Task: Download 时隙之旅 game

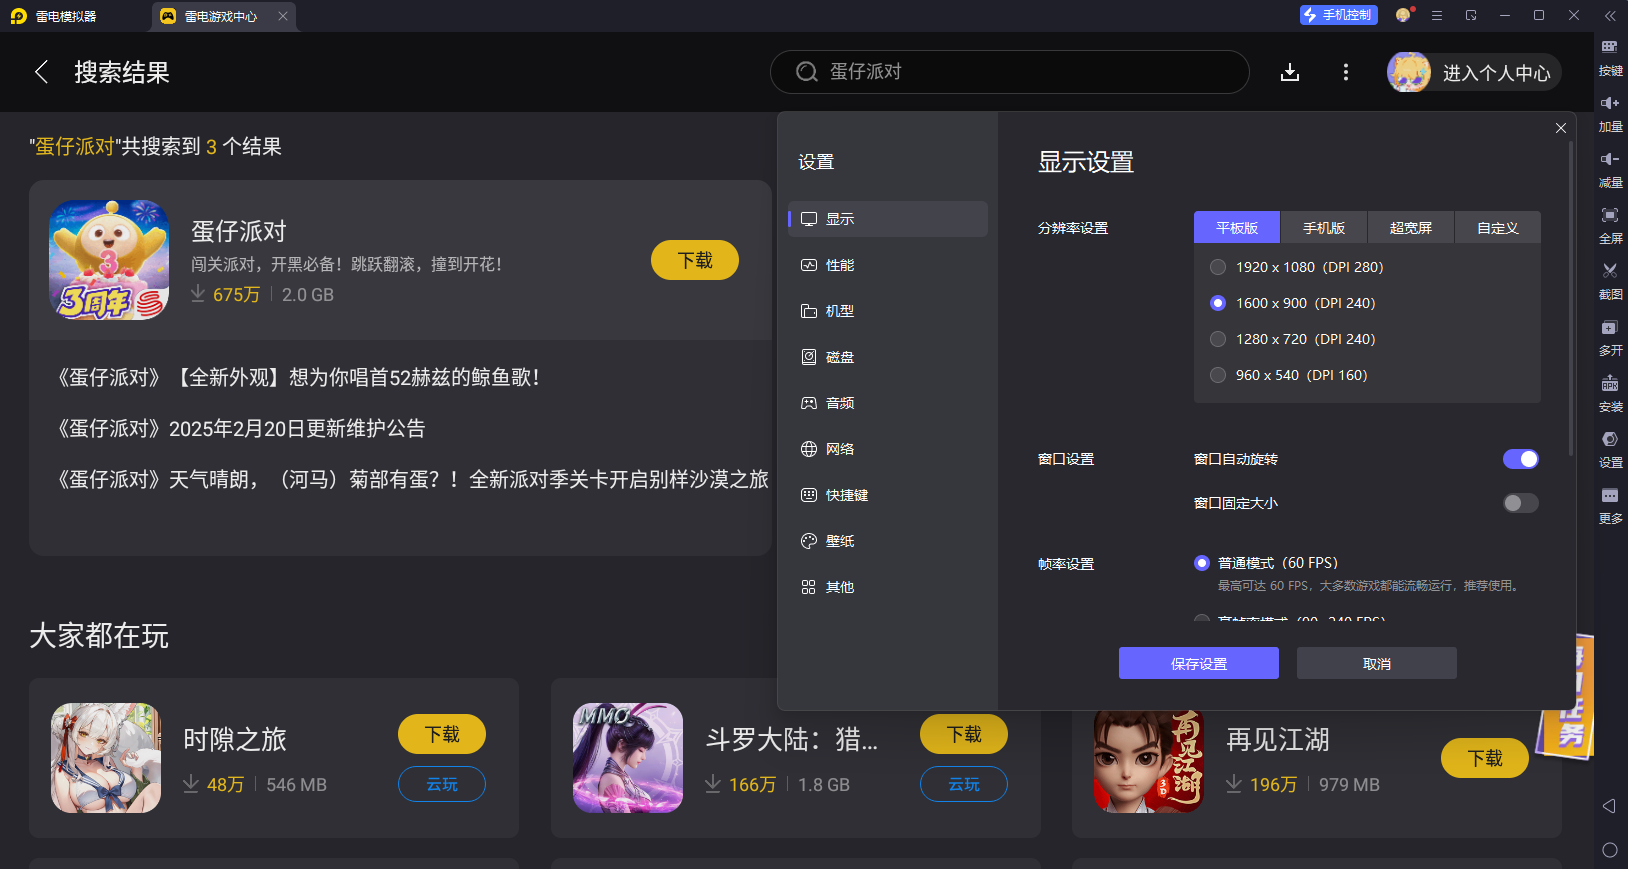Action: tap(442, 734)
